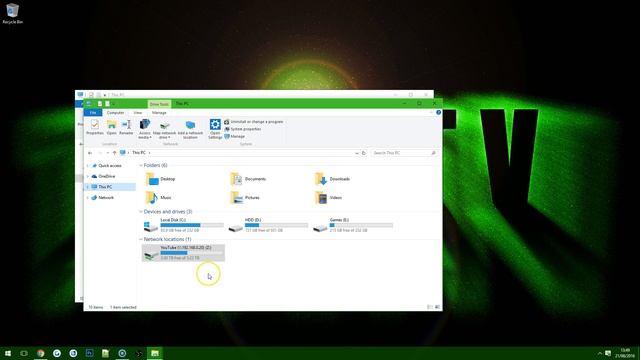The image size is (640, 360).
Task: Open the recent locations dropdown arrow
Action: (107, 153)
